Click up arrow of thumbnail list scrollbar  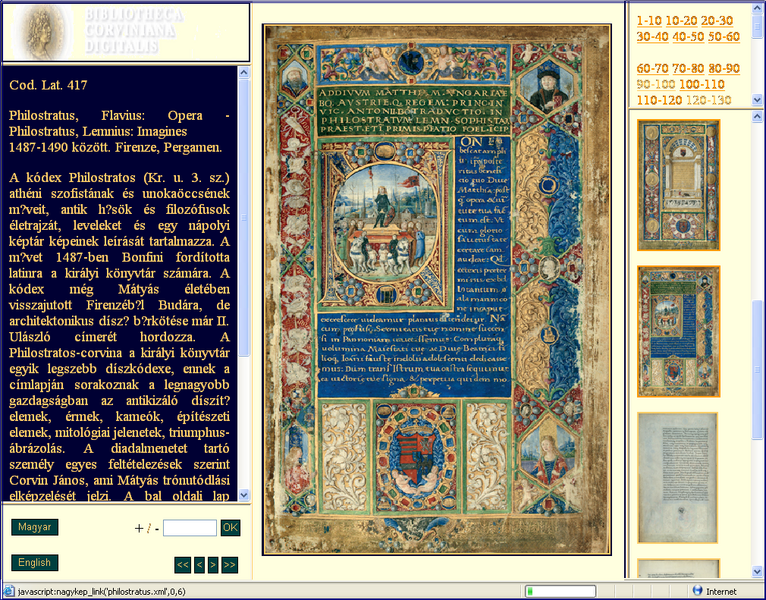pos(757,116)
